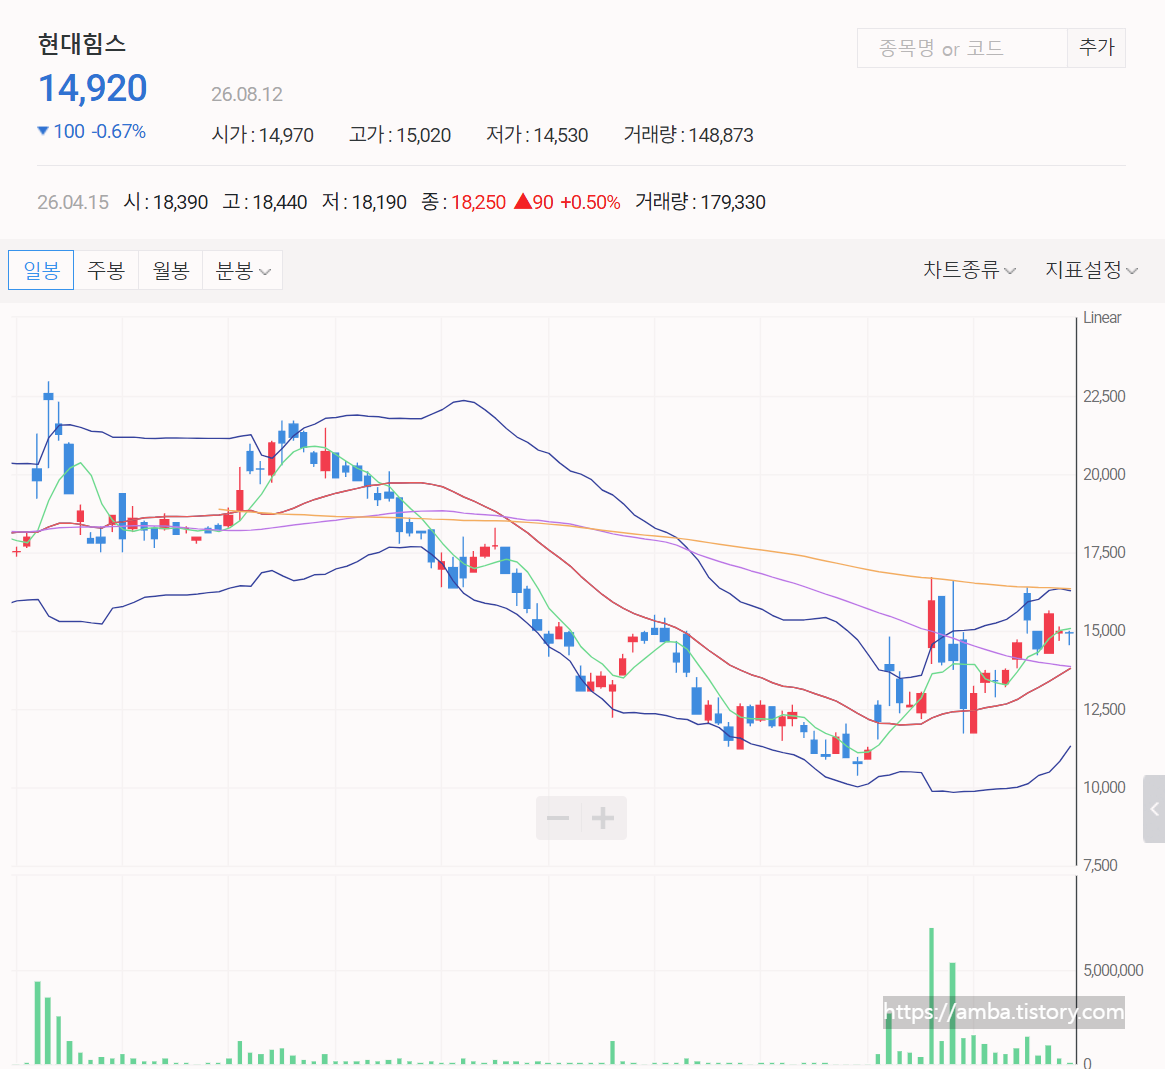This screenshot has width=1165, height=1069.
Task: Click the tallest green volume bar
Action: tap(931, 995)
